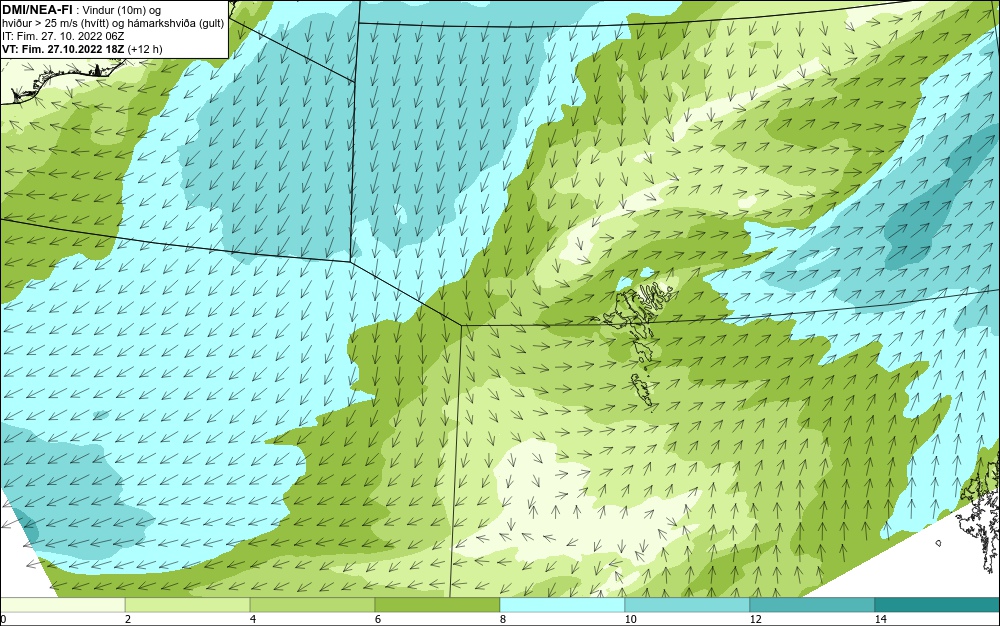The image size is (1000, 626).
Task: Click the 'IT: Fim. 27. 10. 2022 06Z' line
Action: click(x=63, y=36)
